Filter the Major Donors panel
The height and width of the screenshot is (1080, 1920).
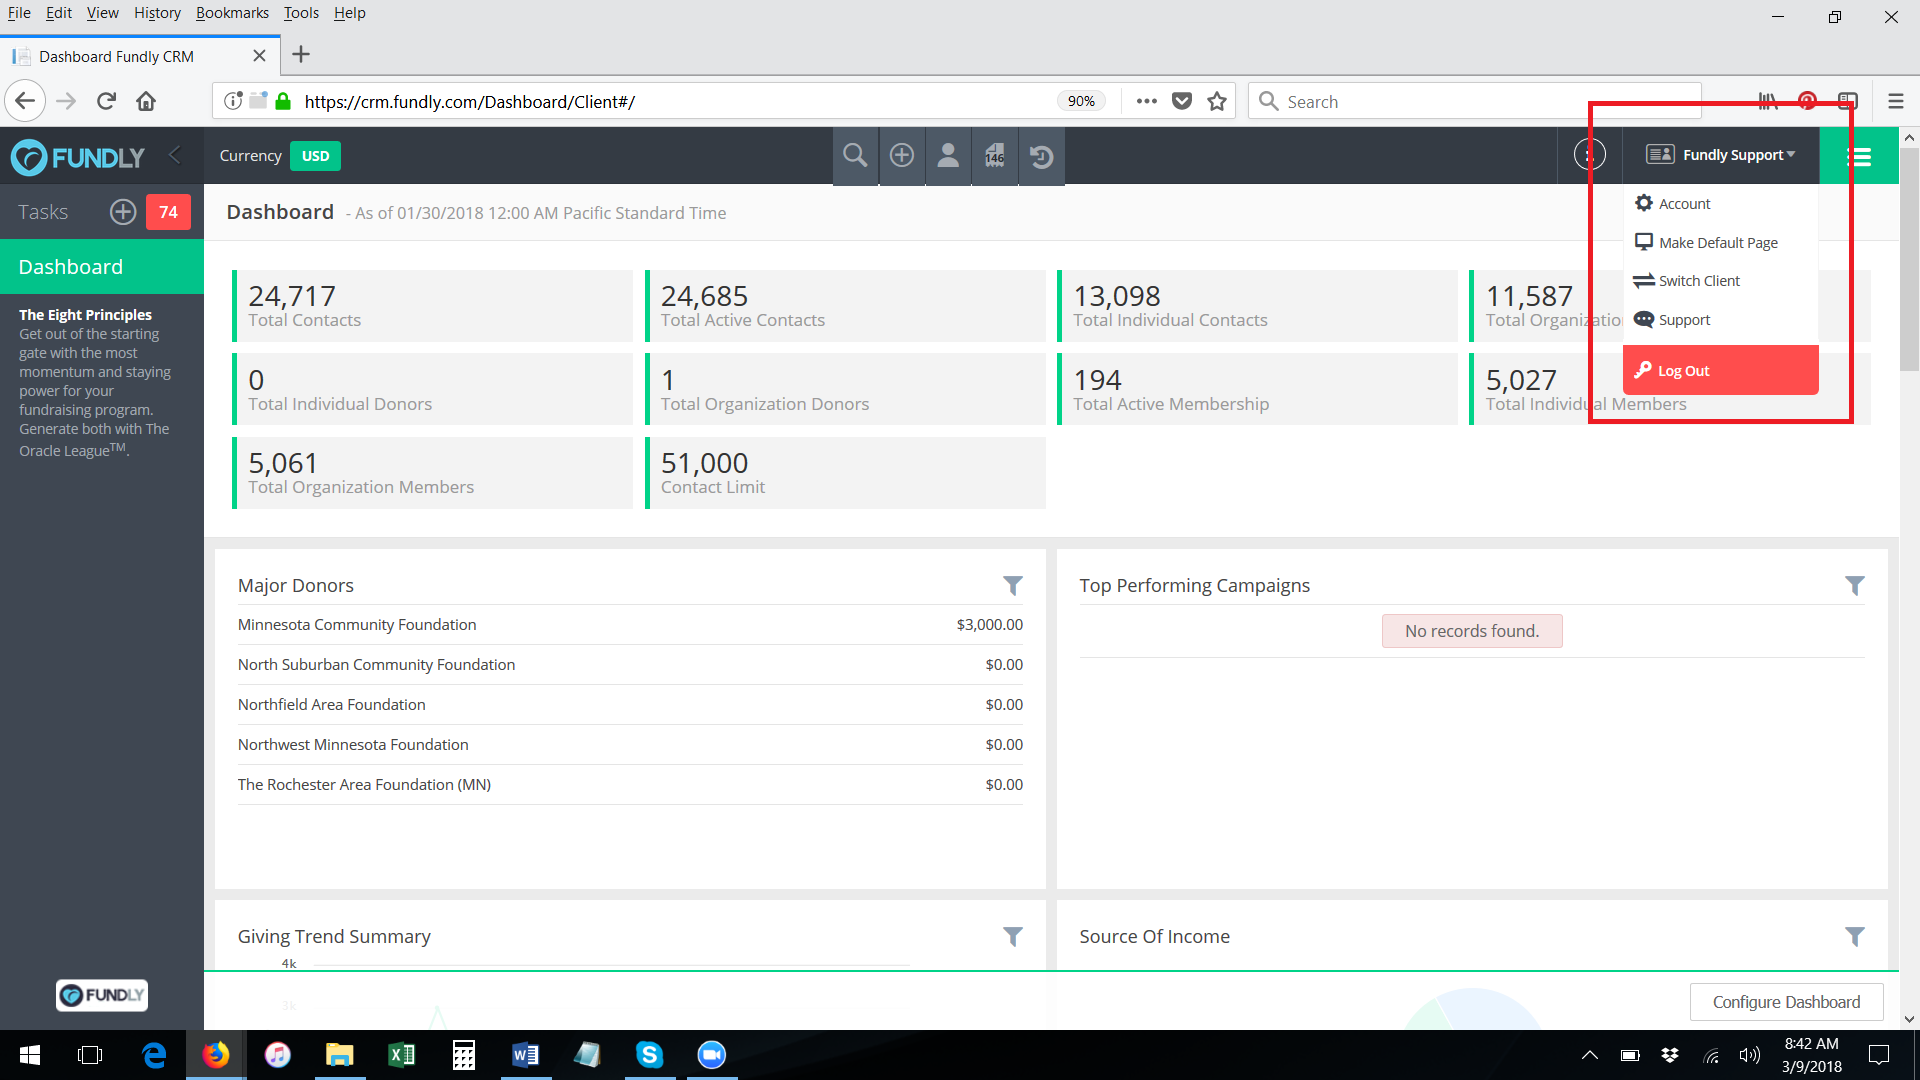pos(1013,586)
